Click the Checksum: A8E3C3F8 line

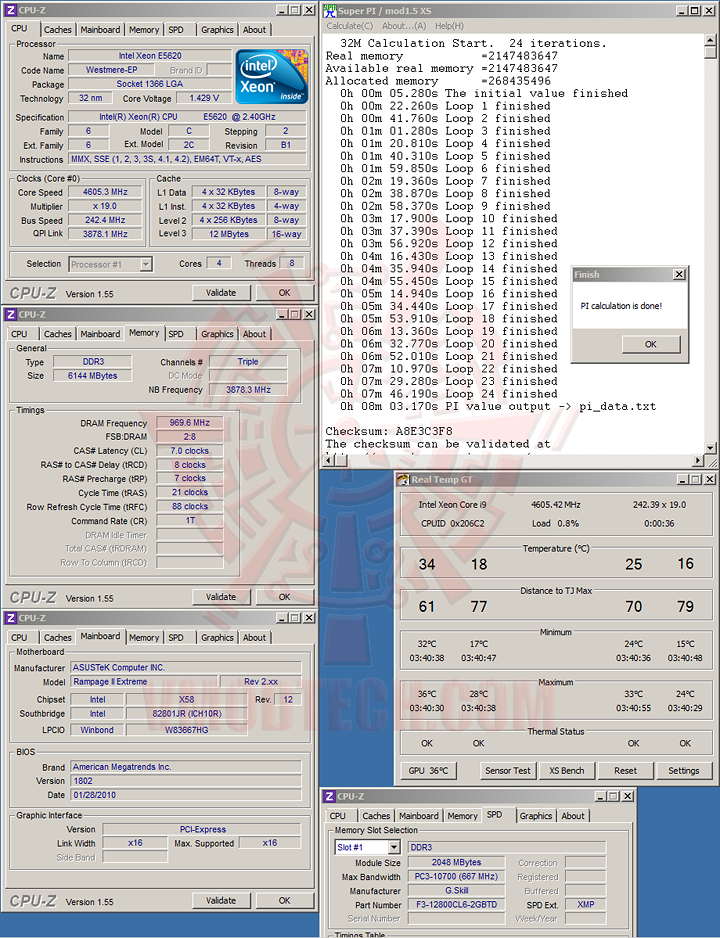click(389, 431)
